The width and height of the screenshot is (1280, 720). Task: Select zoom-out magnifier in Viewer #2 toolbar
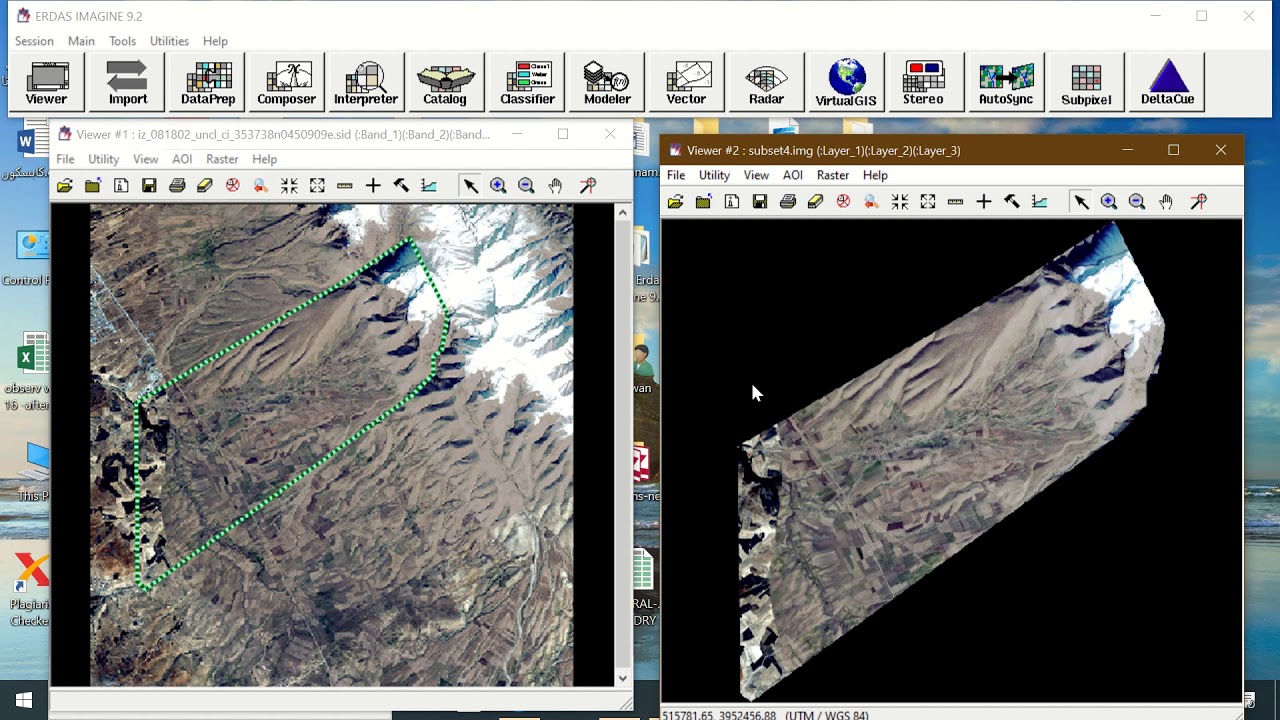coord(1137,201)
